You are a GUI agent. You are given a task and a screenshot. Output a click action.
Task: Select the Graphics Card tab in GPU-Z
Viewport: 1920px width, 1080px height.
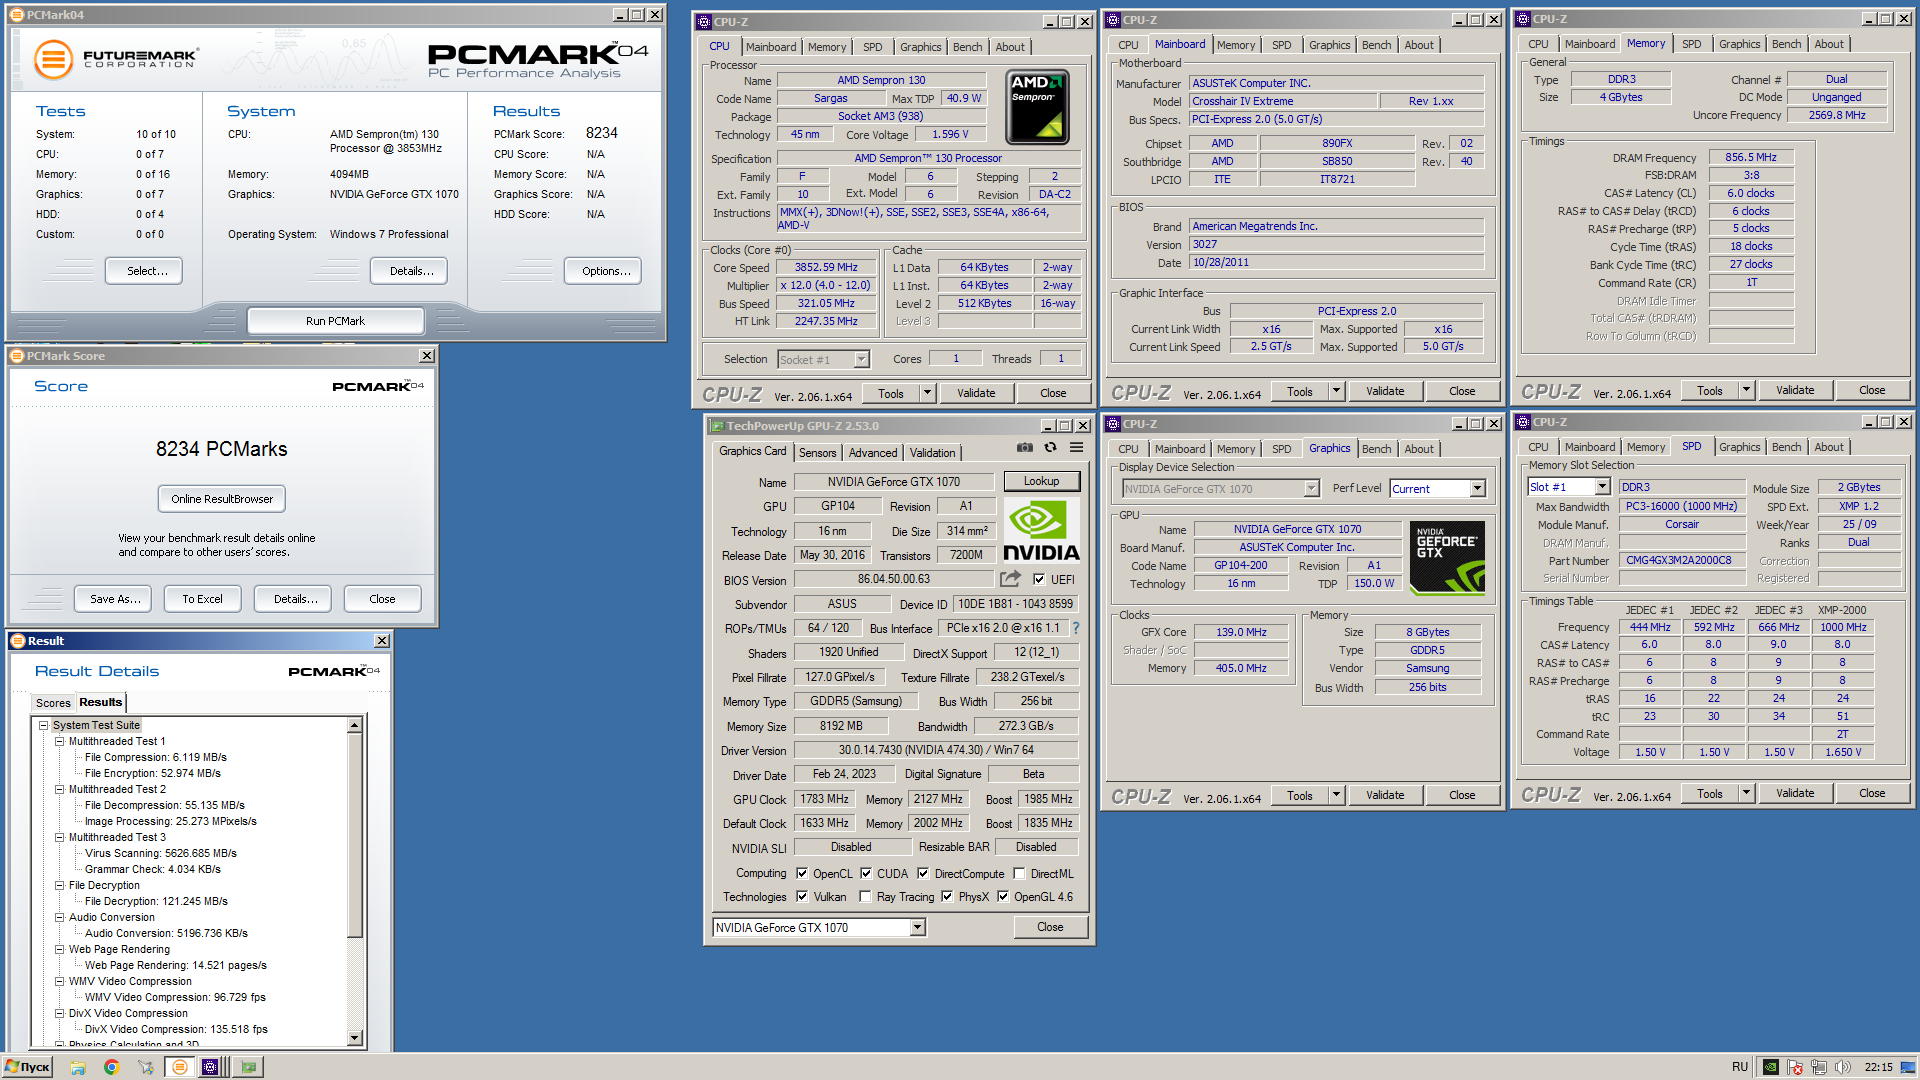click(752, 451)
